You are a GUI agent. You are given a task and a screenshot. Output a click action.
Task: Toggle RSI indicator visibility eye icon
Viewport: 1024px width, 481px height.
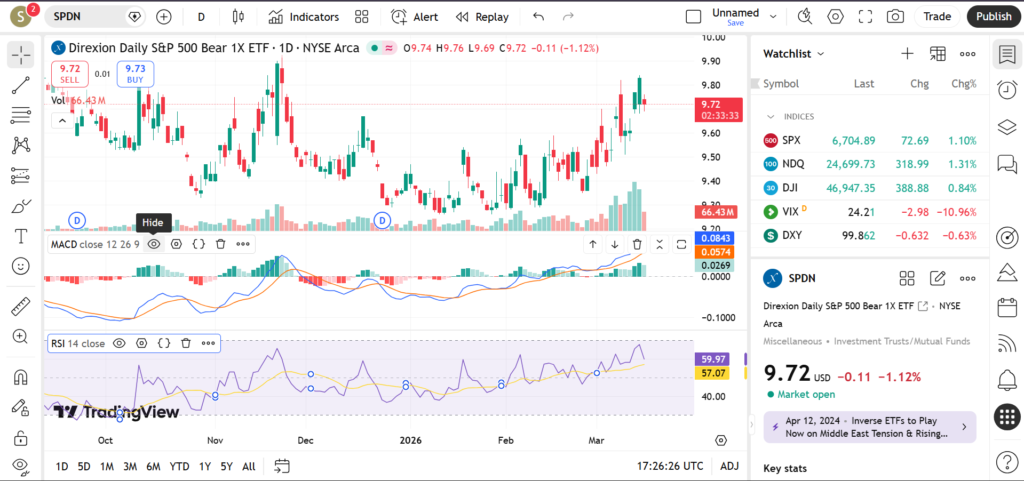(119, 343)
